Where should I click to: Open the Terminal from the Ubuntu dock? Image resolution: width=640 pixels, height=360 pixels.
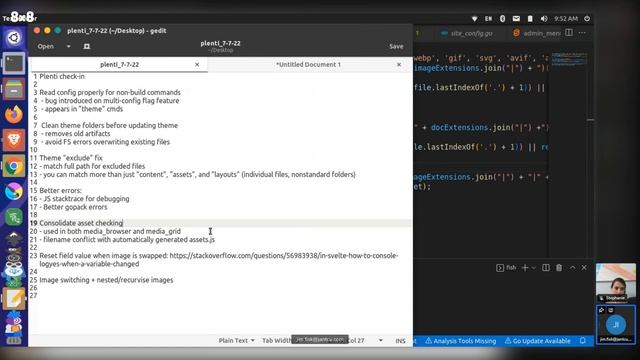[14, 63]
